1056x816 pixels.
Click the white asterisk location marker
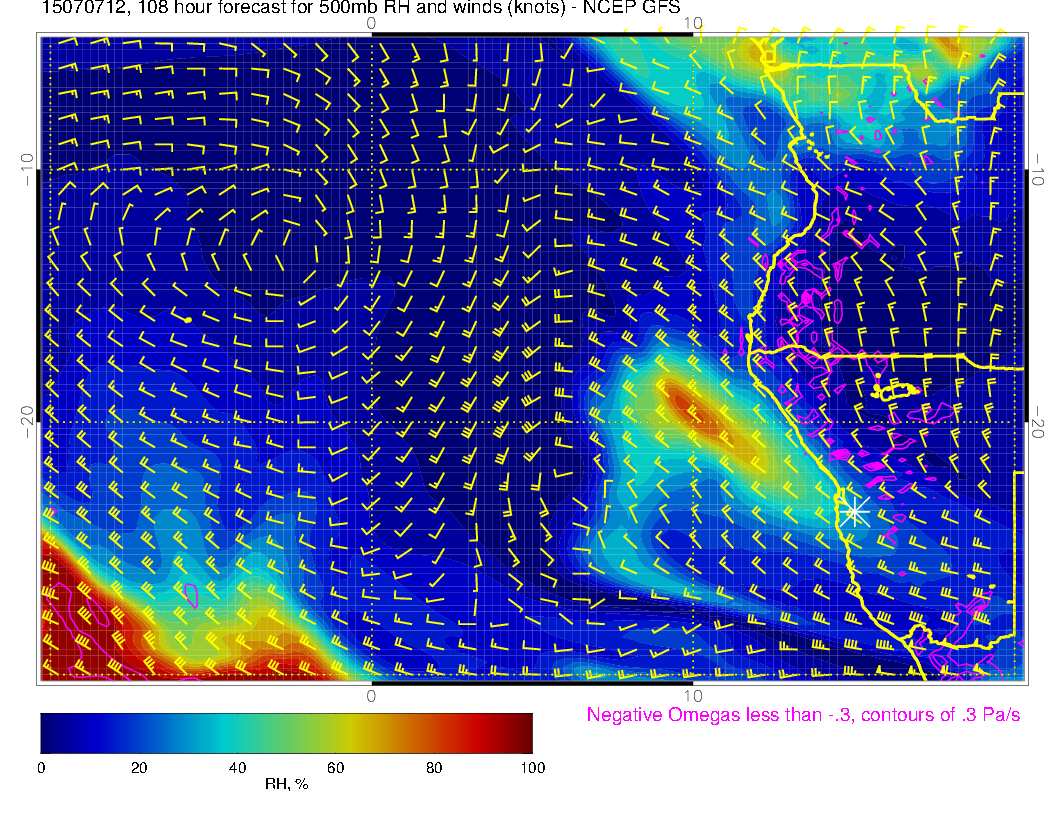click(855, 512)
